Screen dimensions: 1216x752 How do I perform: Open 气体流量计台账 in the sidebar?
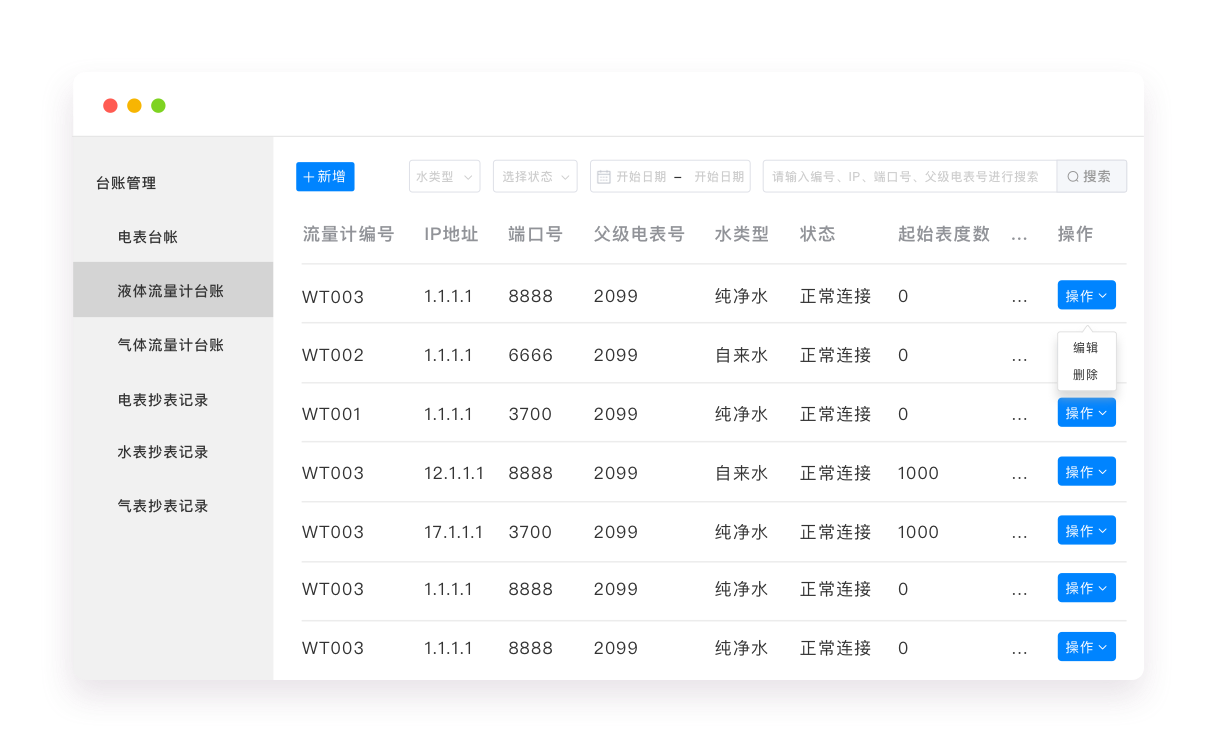[x=171, y=345]
